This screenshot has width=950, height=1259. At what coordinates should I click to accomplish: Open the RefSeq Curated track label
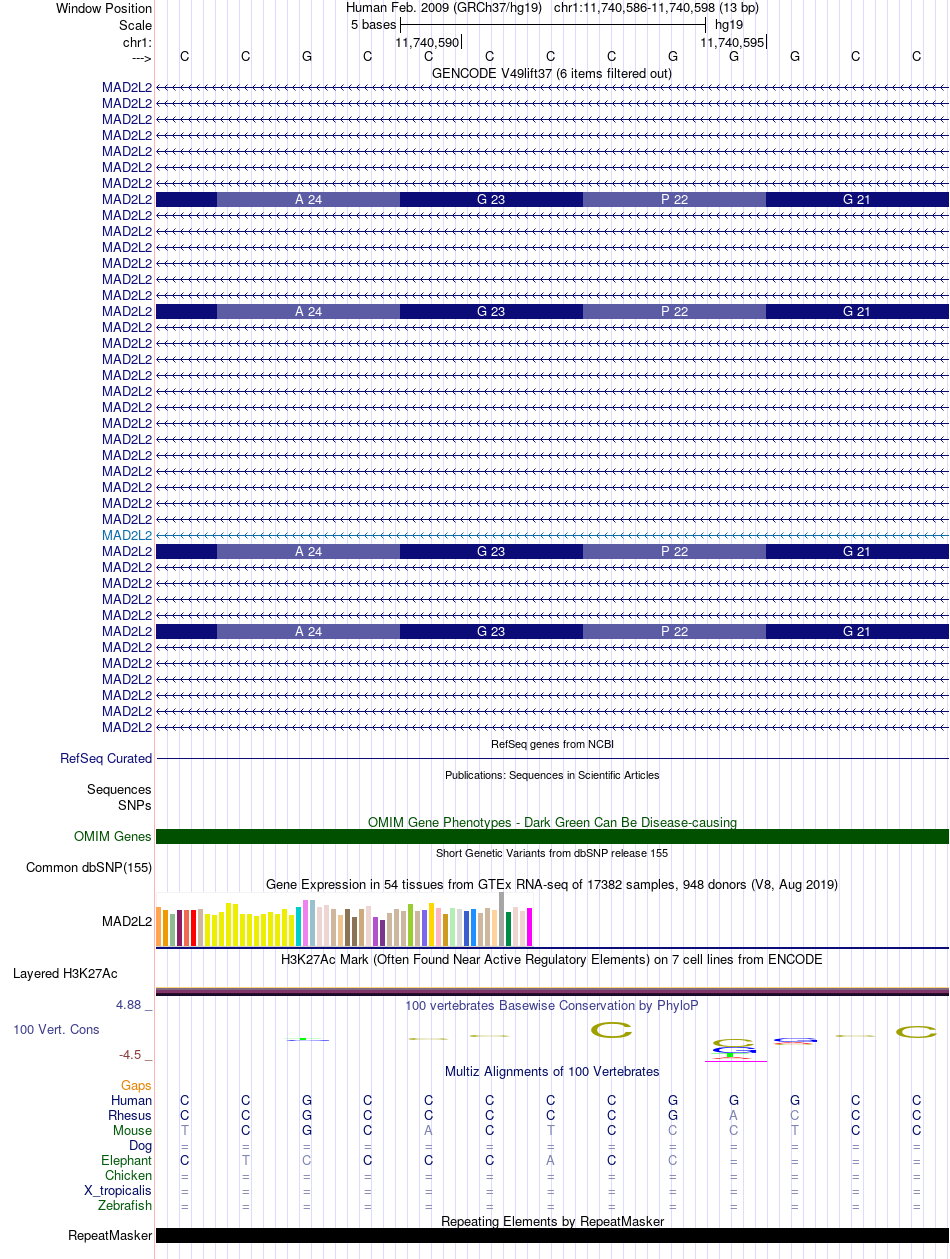[106, 758]
